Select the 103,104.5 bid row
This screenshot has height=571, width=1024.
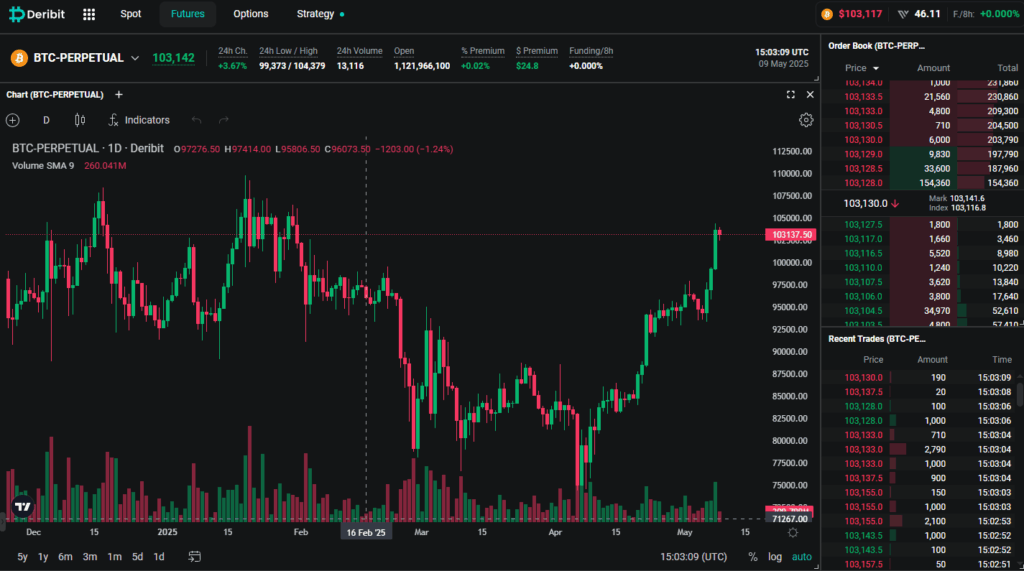(922, 311)
